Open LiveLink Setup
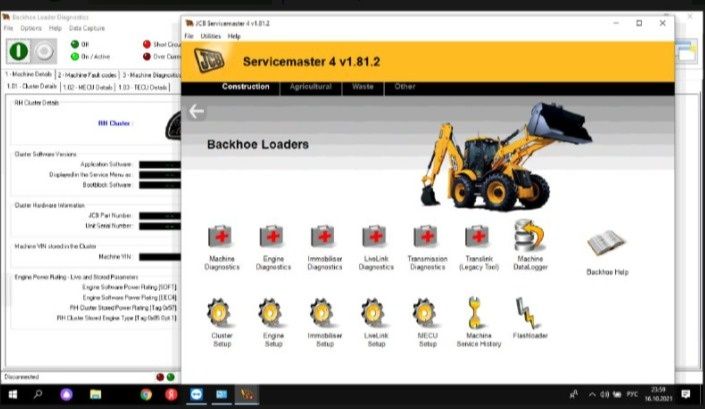 pos(376,322)
